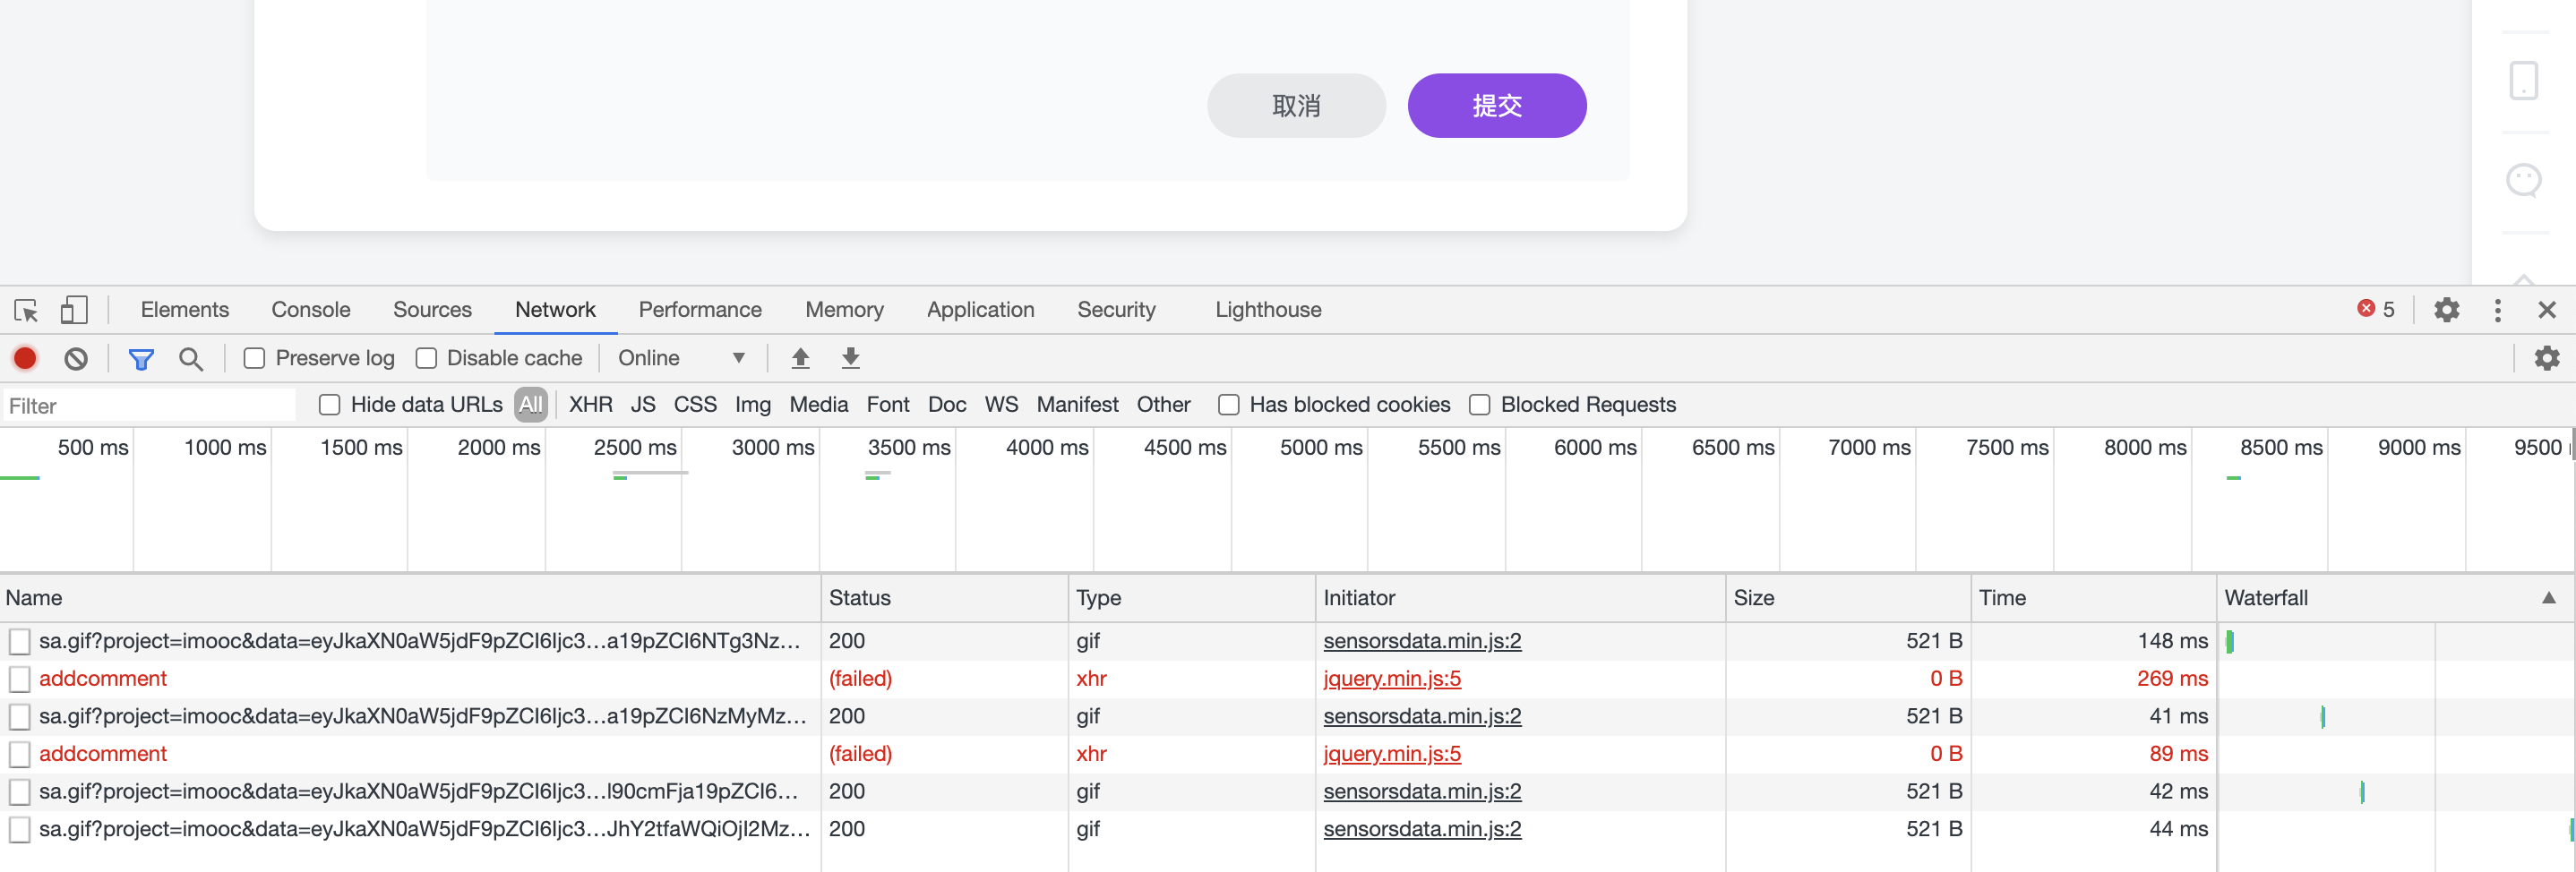Enable Preserve log checkbox
The height and width of the screenshot is (872, 2576).
pyautogui.click(x=254, y=358)
